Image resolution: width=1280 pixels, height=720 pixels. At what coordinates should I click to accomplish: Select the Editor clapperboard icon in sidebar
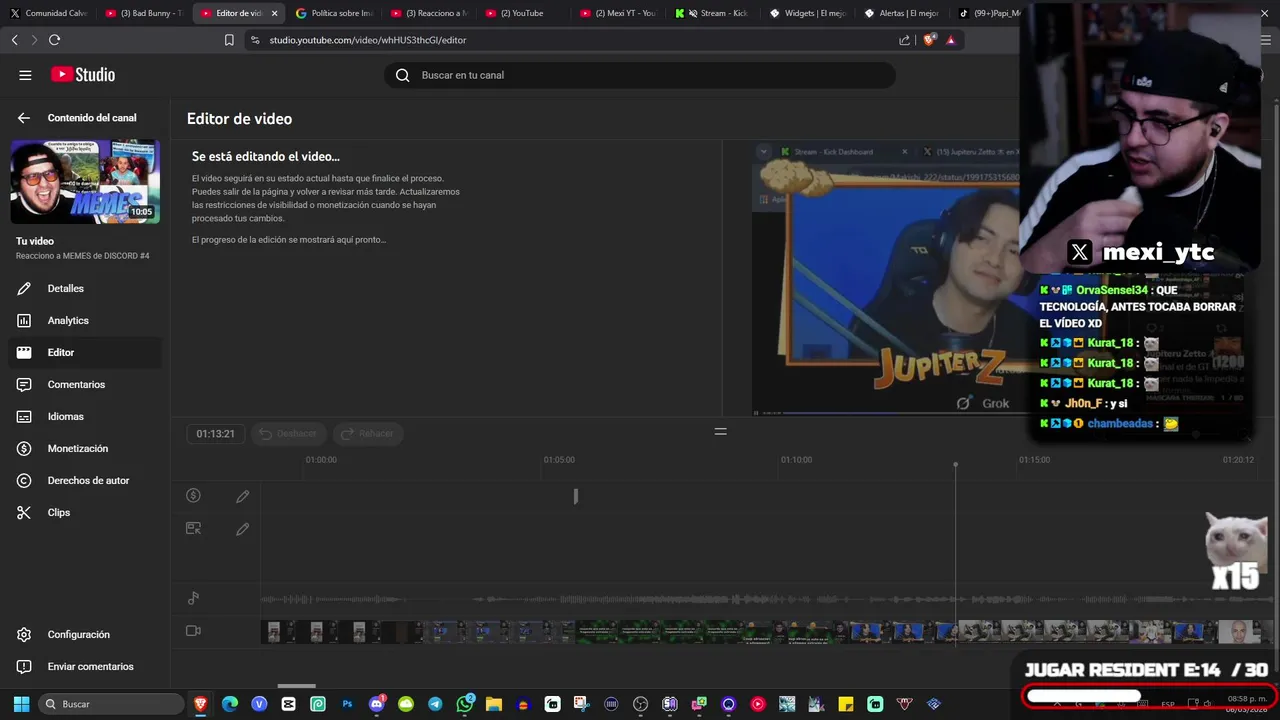click(24, 352)
